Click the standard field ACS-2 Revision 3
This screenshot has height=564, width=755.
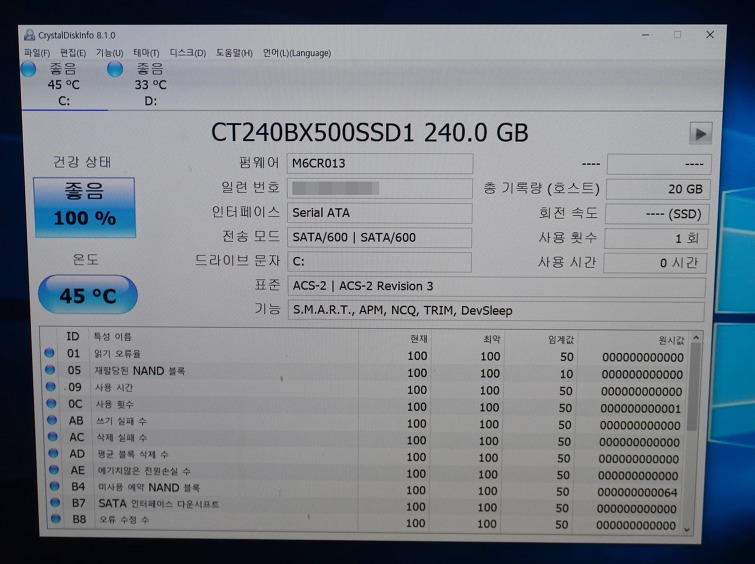click(496, 286)
